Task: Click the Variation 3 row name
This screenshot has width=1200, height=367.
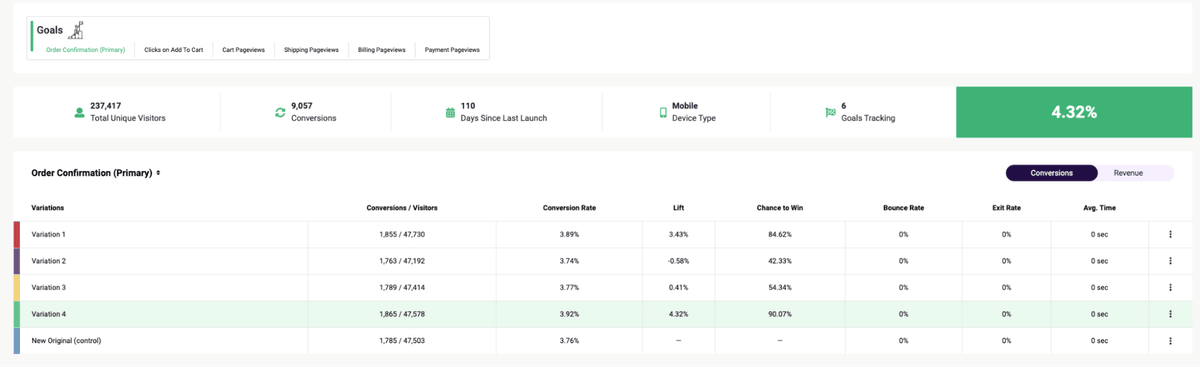Action: [49, 287]
